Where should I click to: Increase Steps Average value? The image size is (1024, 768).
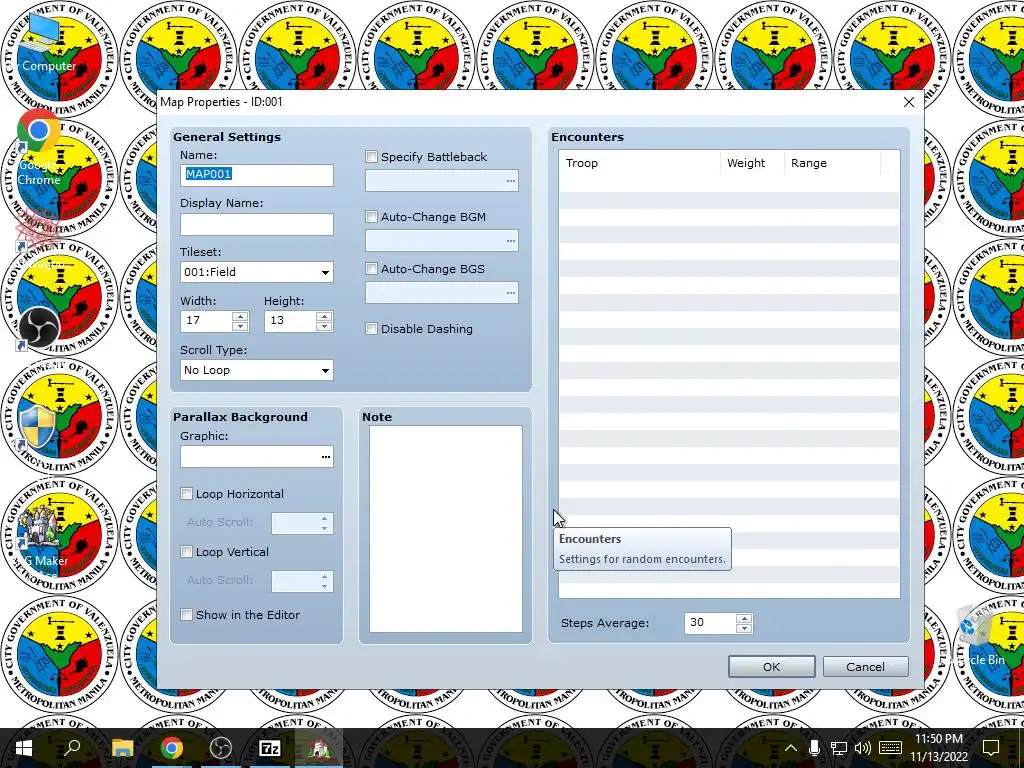tap(744, 618)
